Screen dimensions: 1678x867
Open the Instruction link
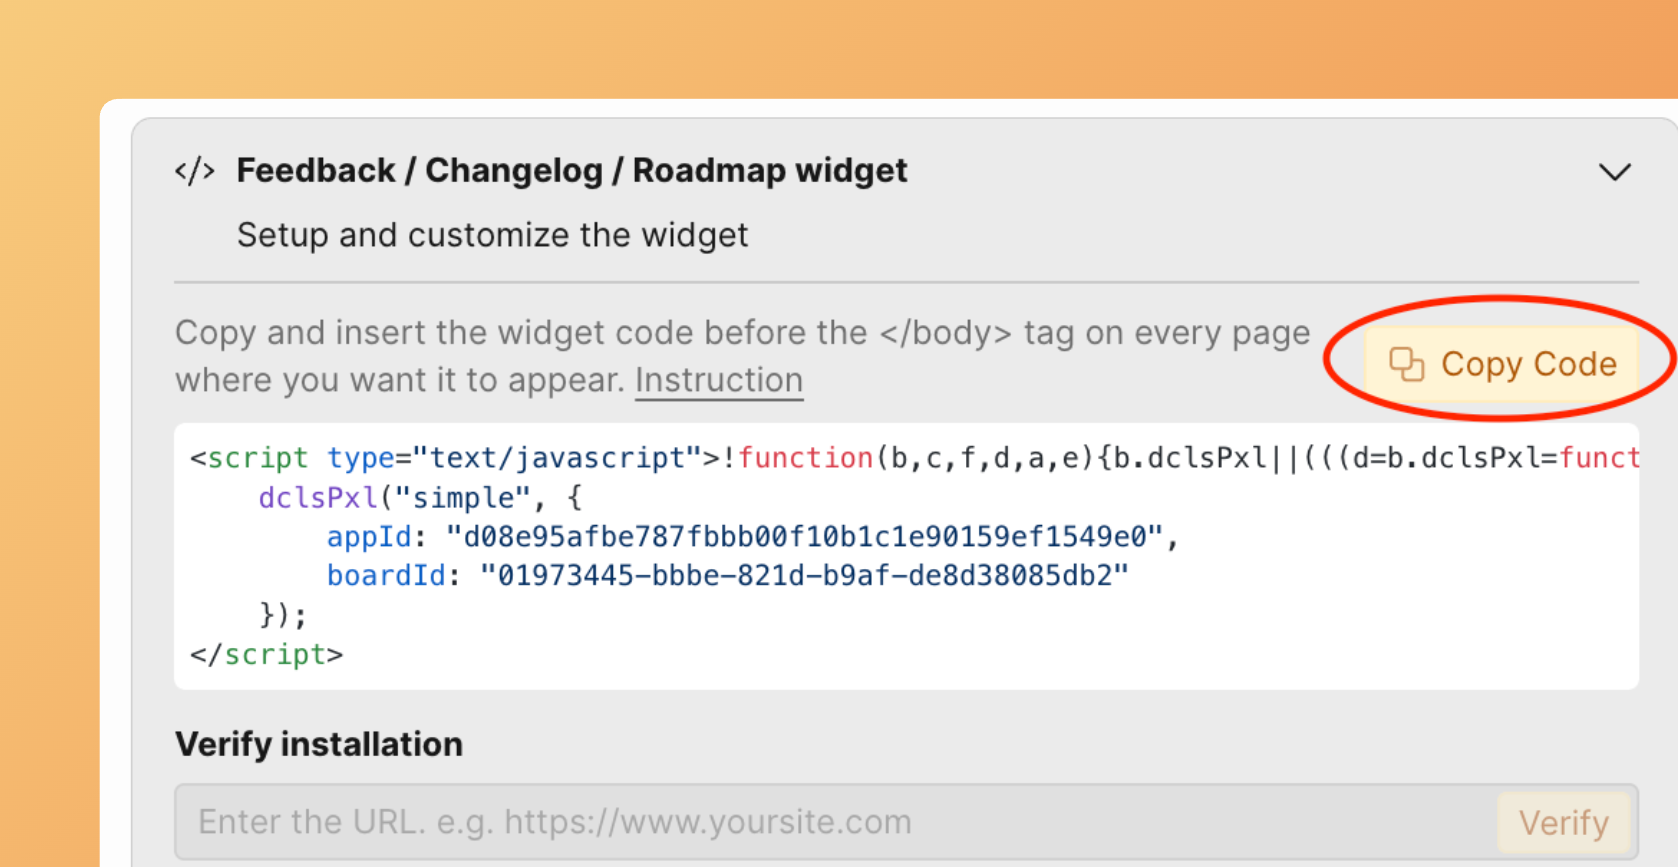(x=719, y=381)
